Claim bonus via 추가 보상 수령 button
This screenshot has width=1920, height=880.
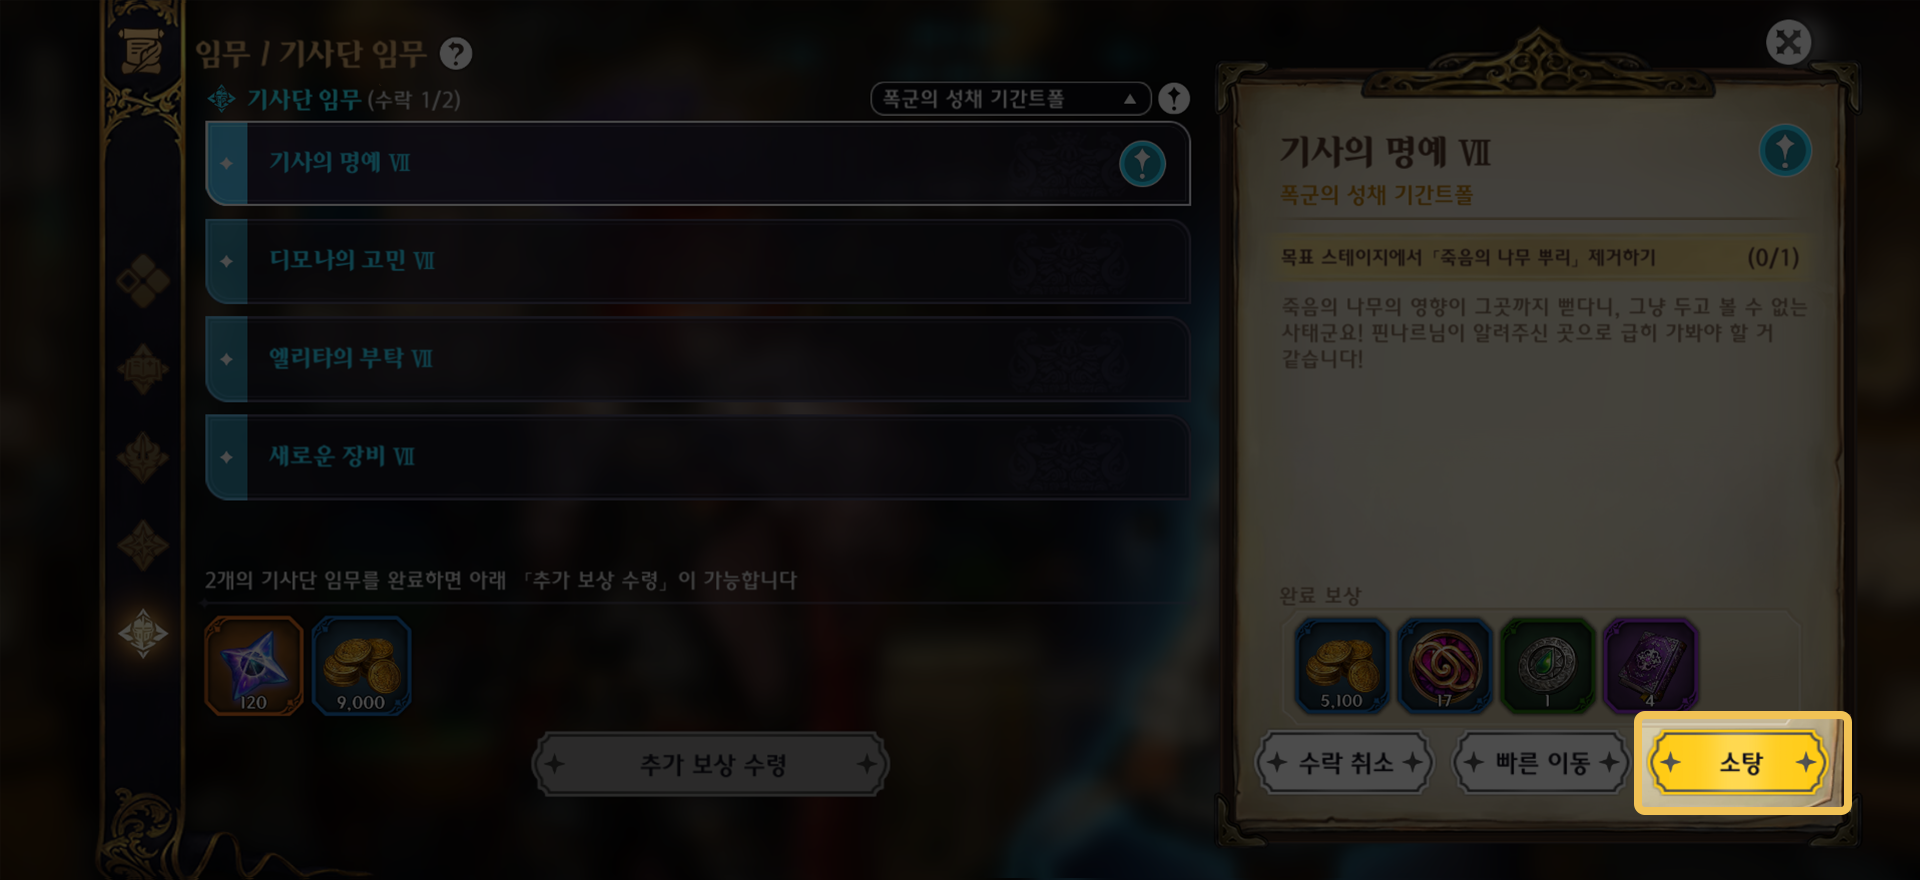[711, 765]
